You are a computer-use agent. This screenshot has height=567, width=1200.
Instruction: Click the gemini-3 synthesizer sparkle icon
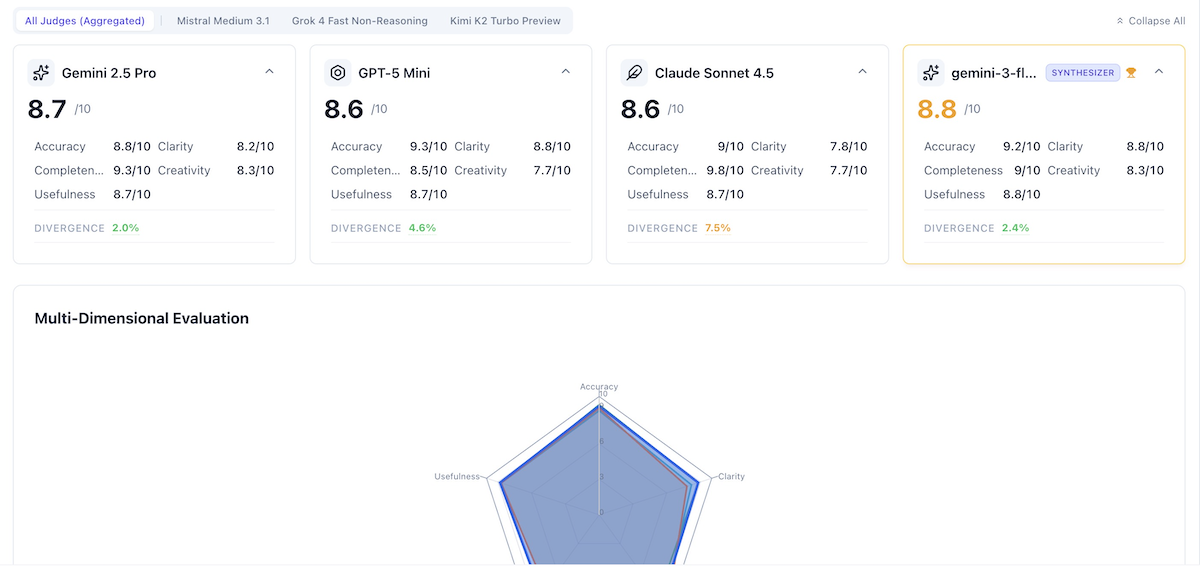[x=930, y=73]
